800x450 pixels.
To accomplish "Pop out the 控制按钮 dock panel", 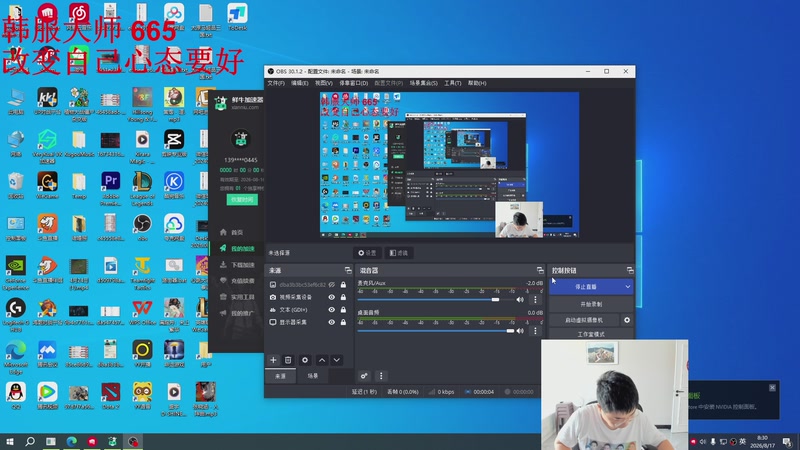I will pos(630,270).
